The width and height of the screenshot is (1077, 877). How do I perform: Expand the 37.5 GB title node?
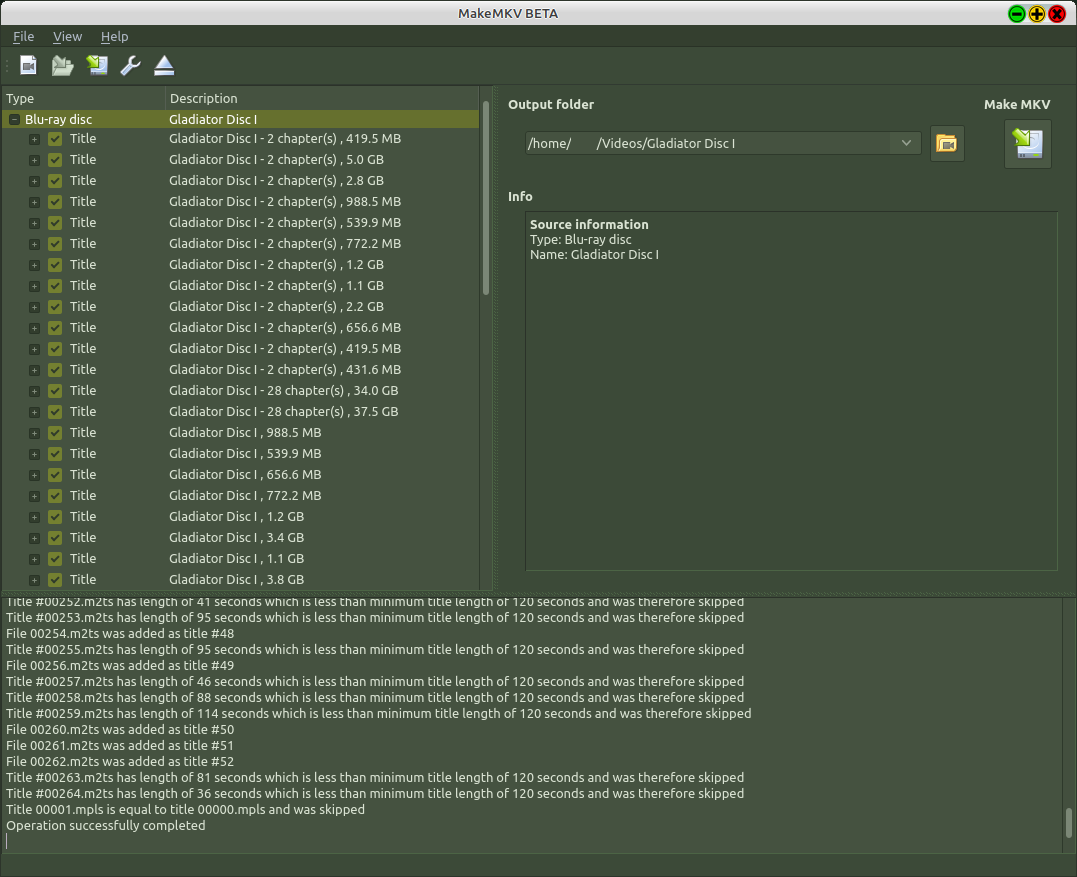coord(34,412)
